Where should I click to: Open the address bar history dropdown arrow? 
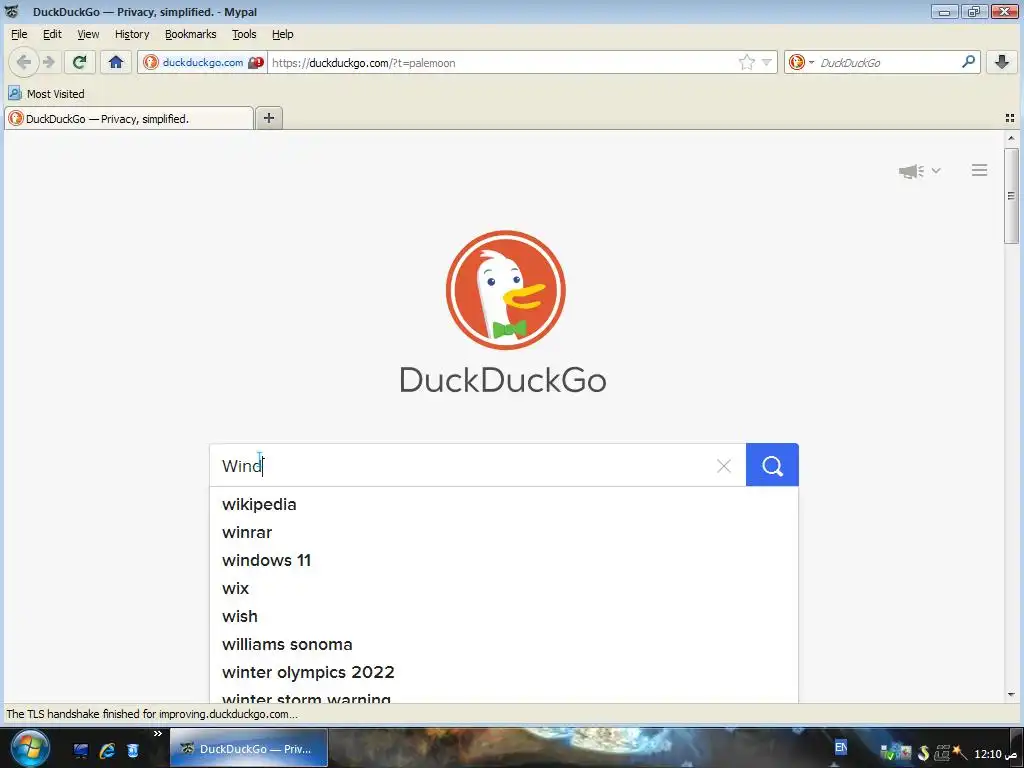pyautogui.click(x=767, y=62)
